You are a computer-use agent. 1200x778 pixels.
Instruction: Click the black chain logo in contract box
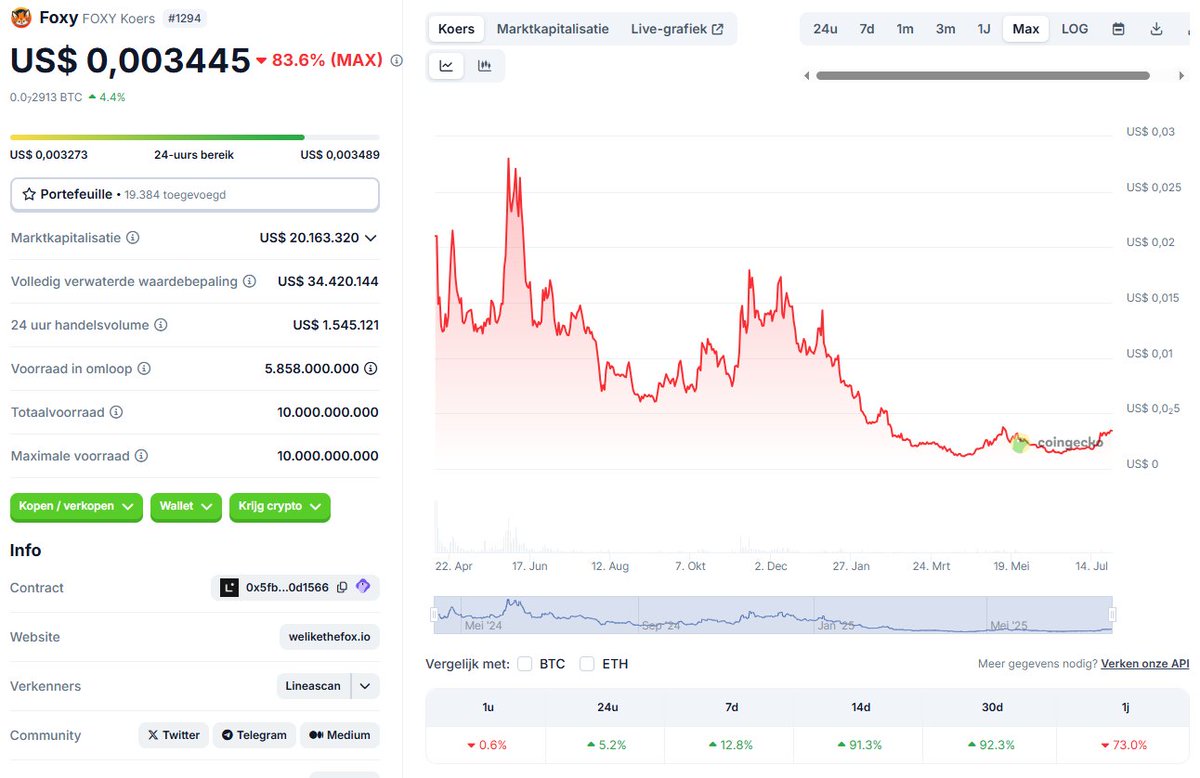click(x=230, y=588)
